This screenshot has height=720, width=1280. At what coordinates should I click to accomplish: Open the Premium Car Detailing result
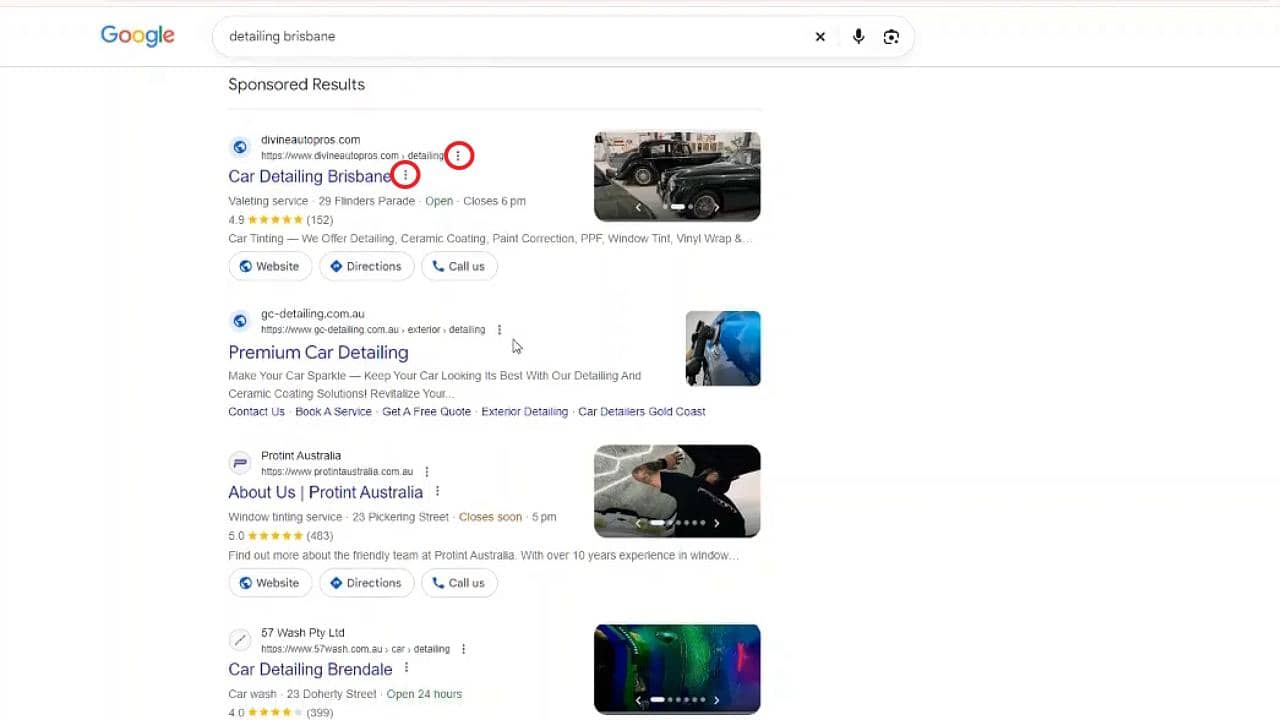click(x=318, y=352)
